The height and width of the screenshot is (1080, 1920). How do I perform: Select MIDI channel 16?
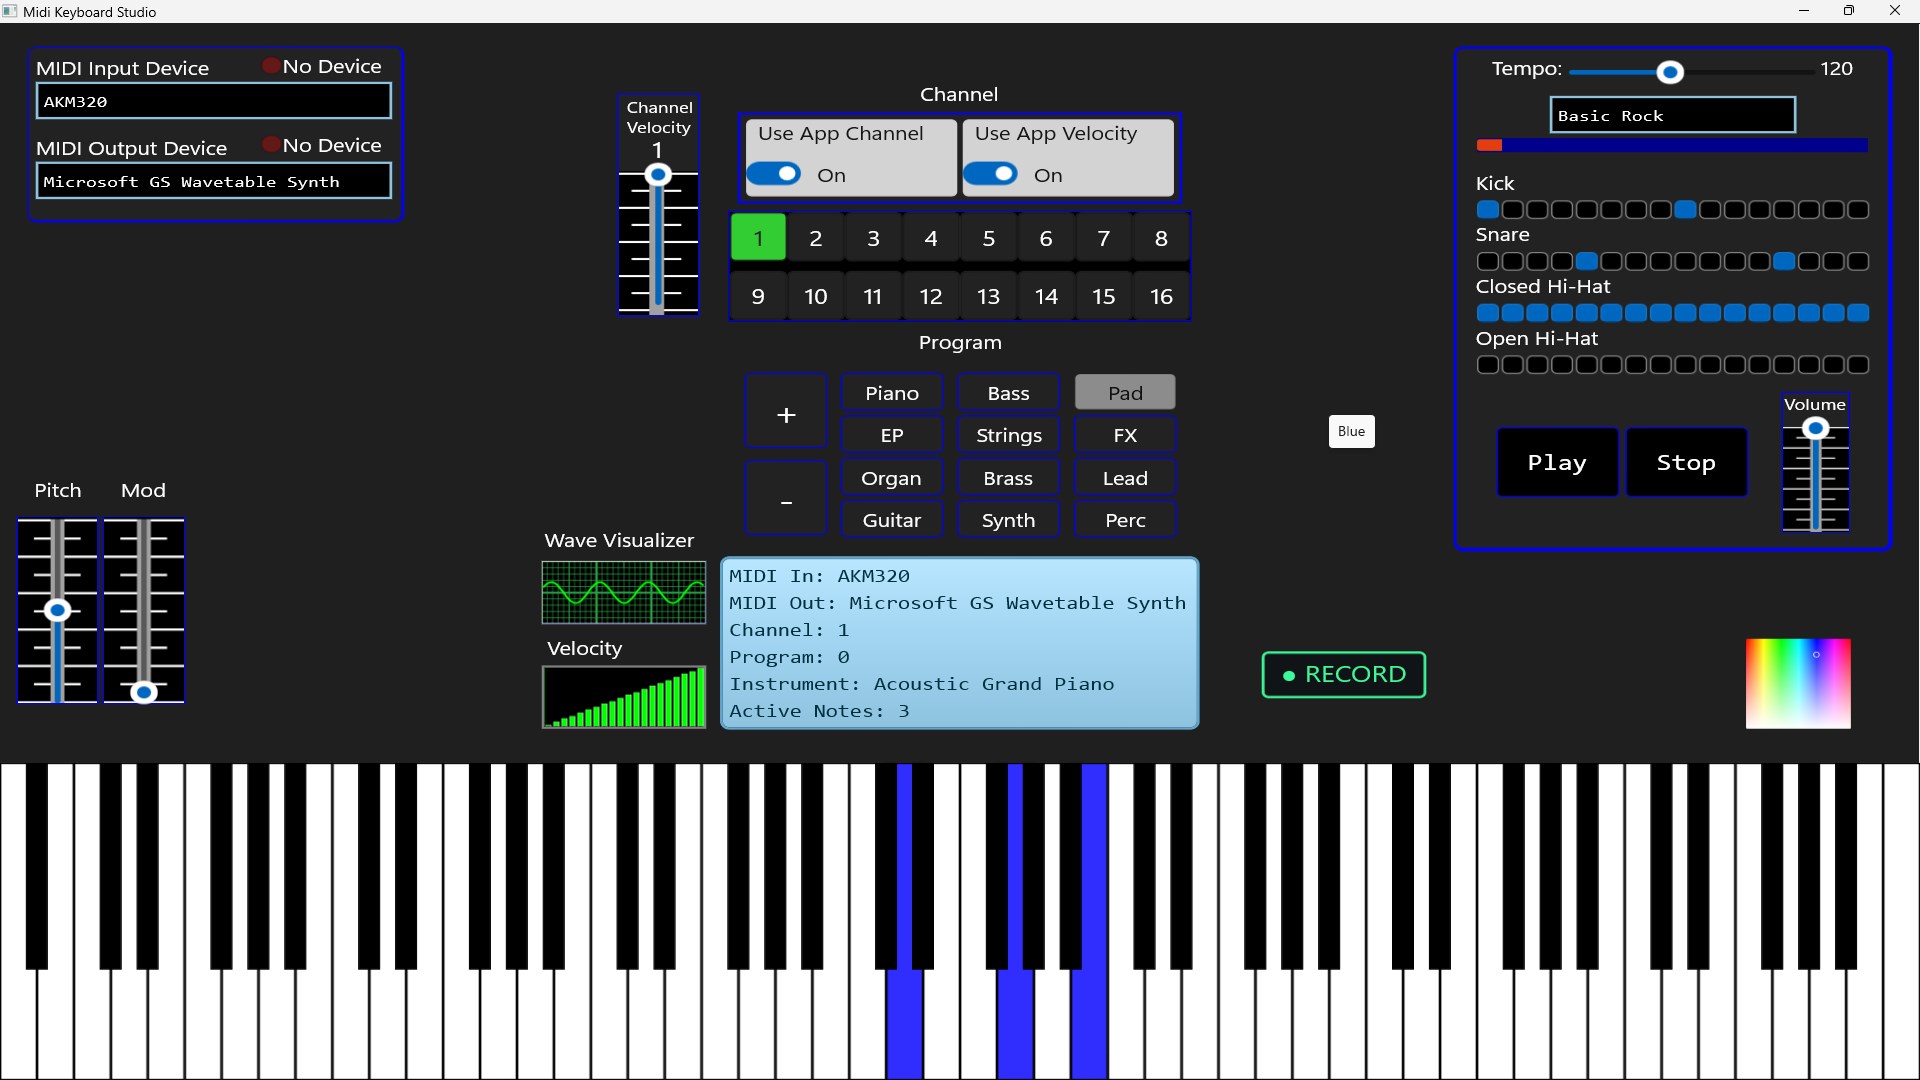pos(1161,296)
